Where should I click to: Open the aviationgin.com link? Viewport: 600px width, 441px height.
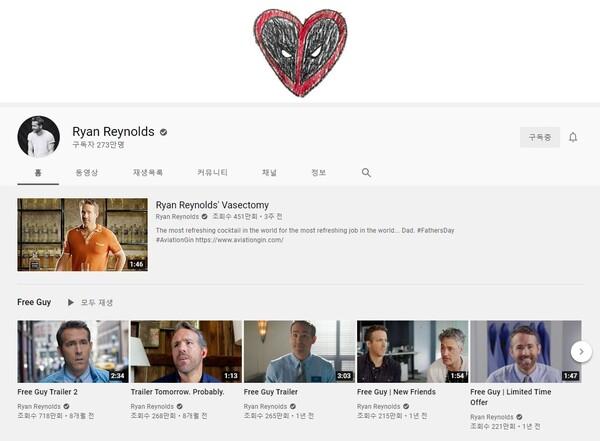pos(240,240)
